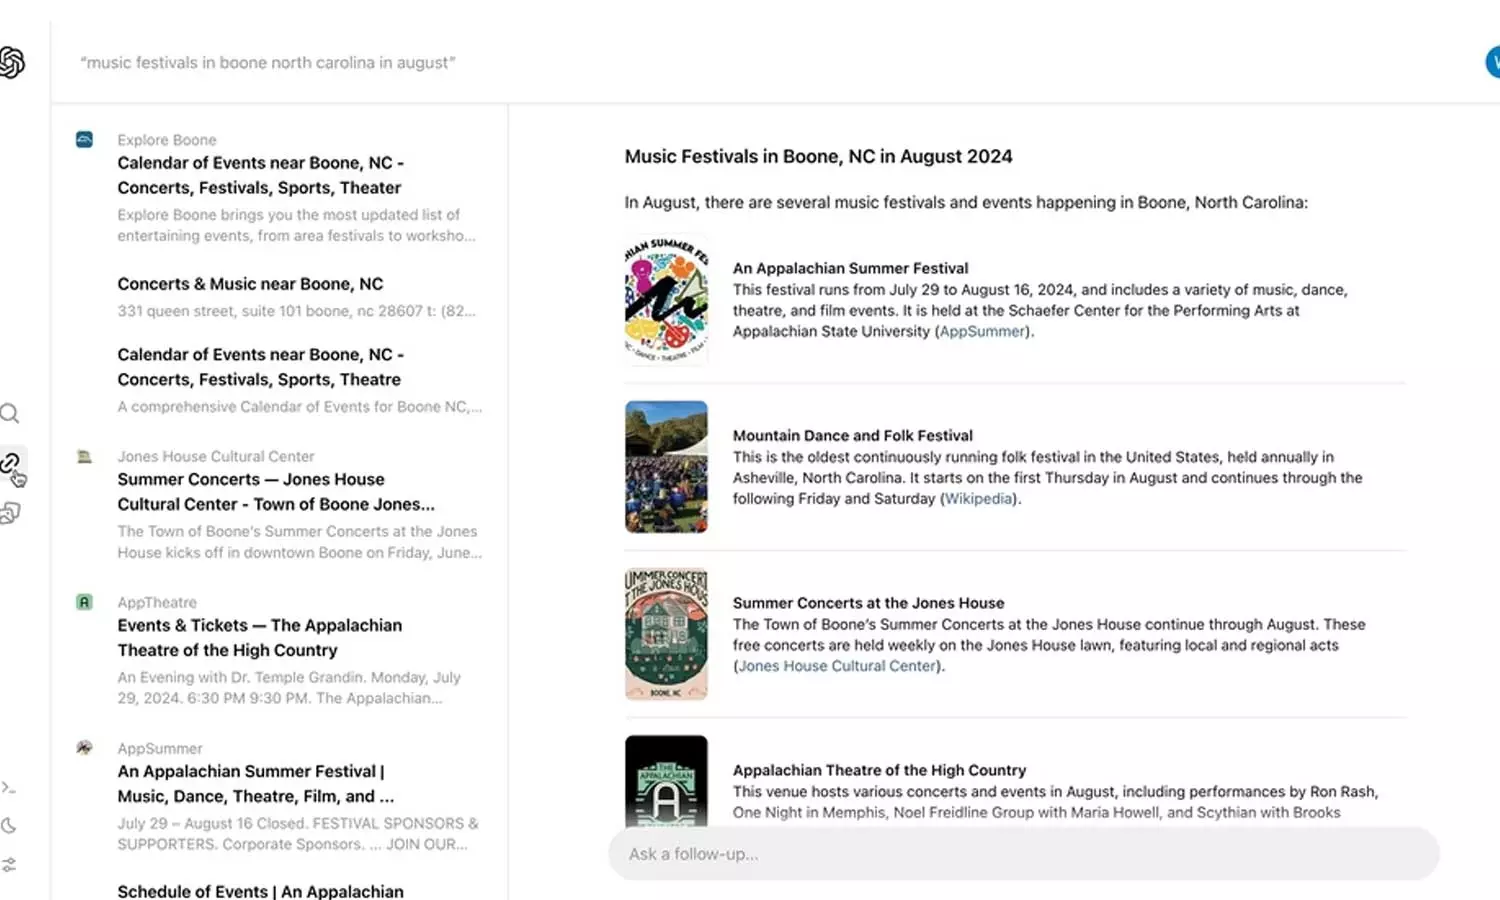Open the Wikipedia citation link
The image size is (1500, 900).
(x=978, y=498)
